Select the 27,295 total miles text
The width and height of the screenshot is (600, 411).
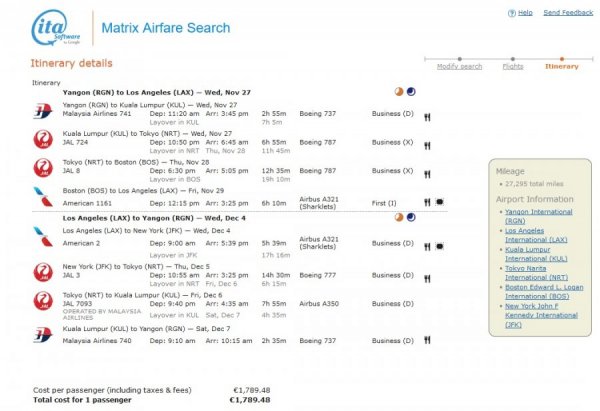point(534,184)
